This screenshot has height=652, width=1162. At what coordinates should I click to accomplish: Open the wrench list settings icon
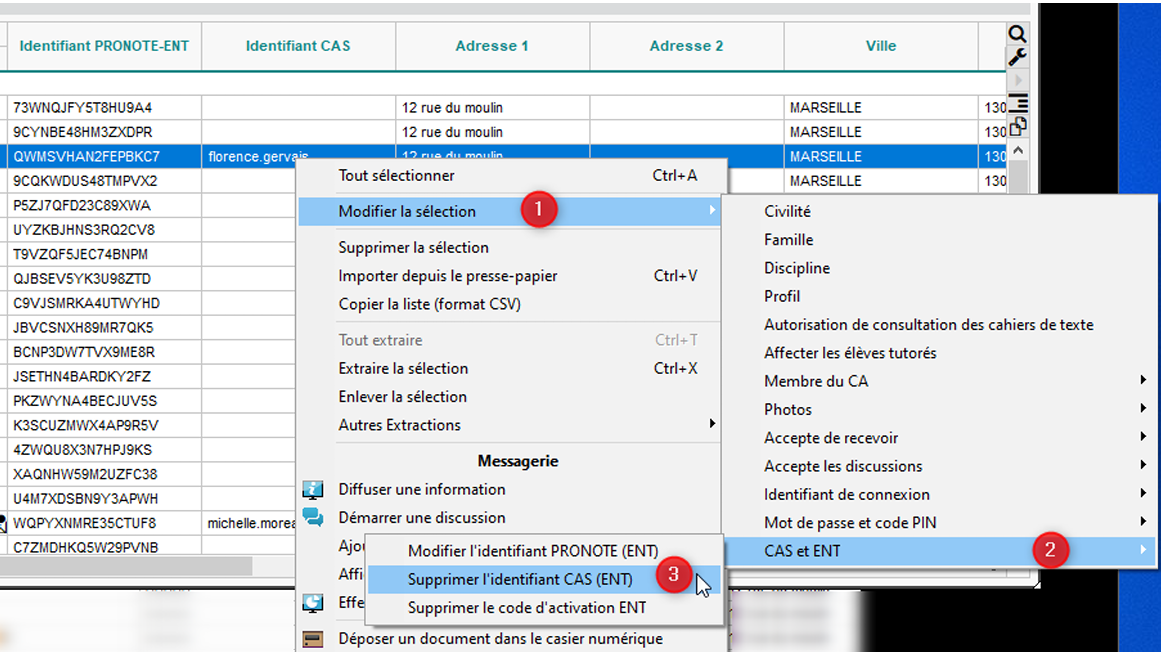point(1017,57)
